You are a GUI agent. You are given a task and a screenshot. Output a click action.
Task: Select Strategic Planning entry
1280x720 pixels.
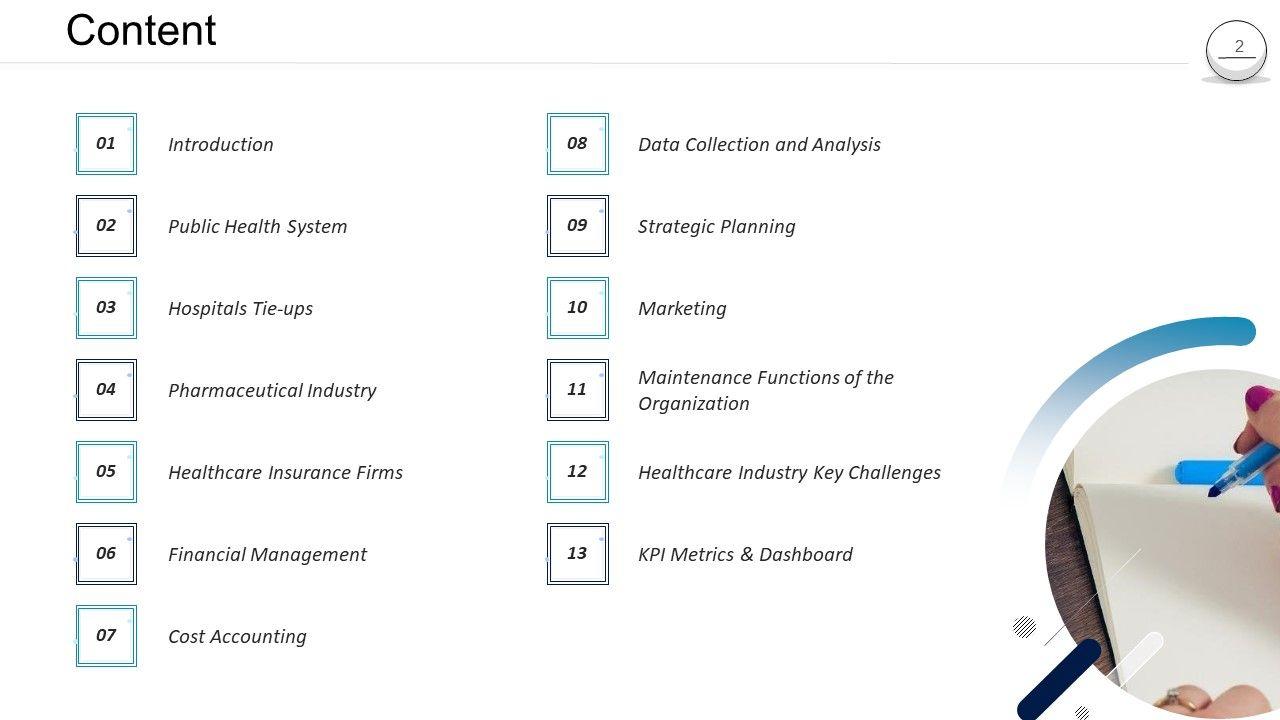coord(716,227)
